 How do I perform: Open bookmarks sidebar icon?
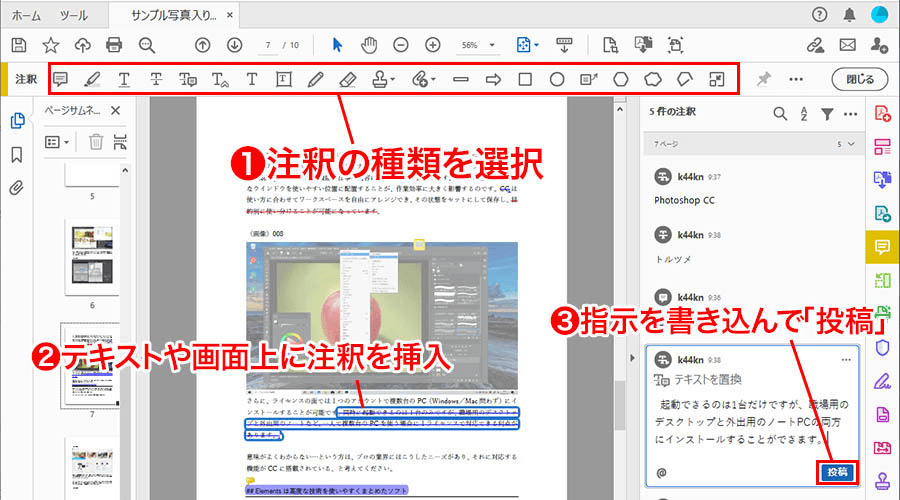(x=17, y=154)
